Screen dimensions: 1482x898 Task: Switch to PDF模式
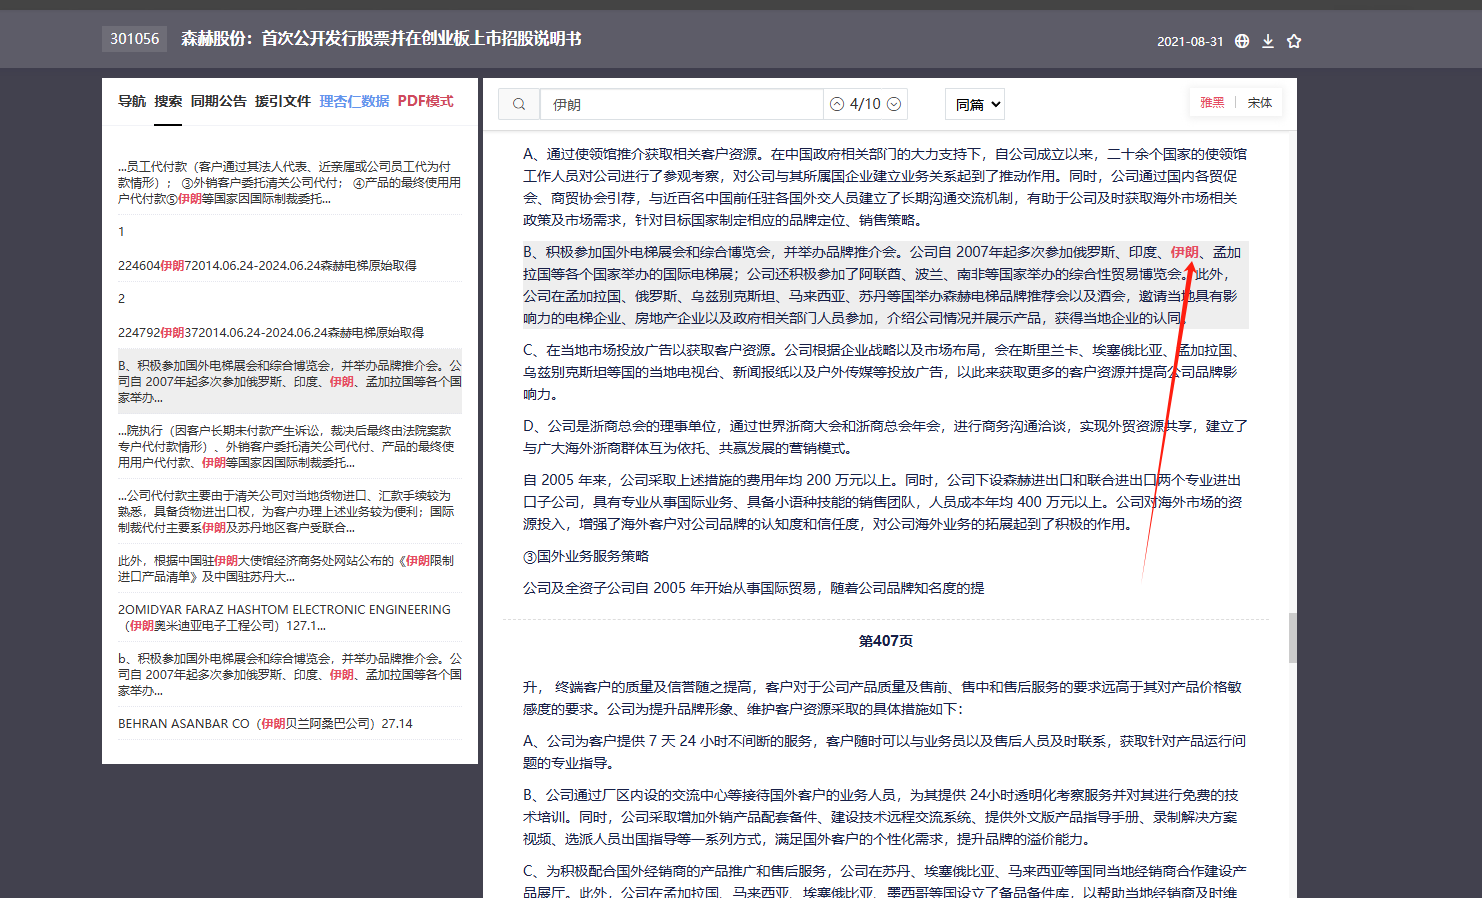(426, 101)
